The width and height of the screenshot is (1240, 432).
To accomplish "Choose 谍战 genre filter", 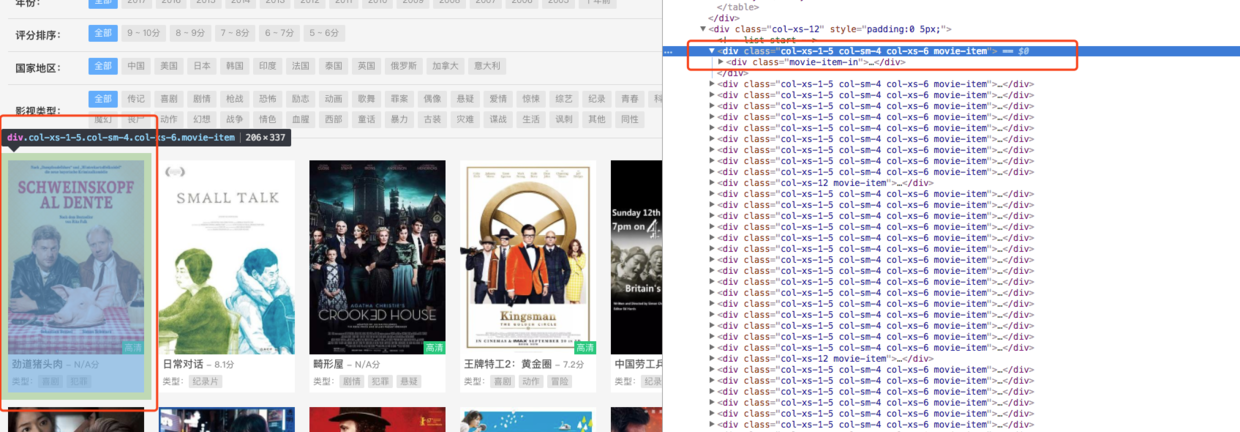I will pyautogui.click(x=498, y=119).
